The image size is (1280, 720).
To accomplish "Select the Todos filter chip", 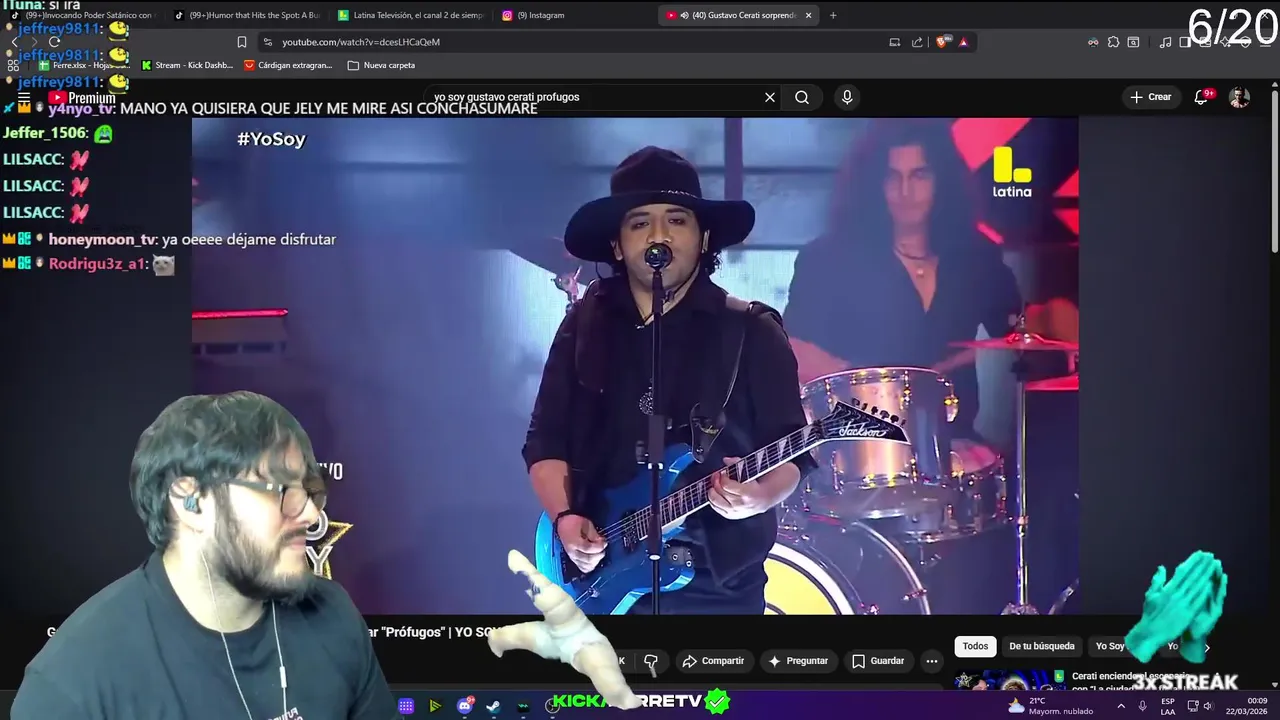I will (x=975, y=646).
